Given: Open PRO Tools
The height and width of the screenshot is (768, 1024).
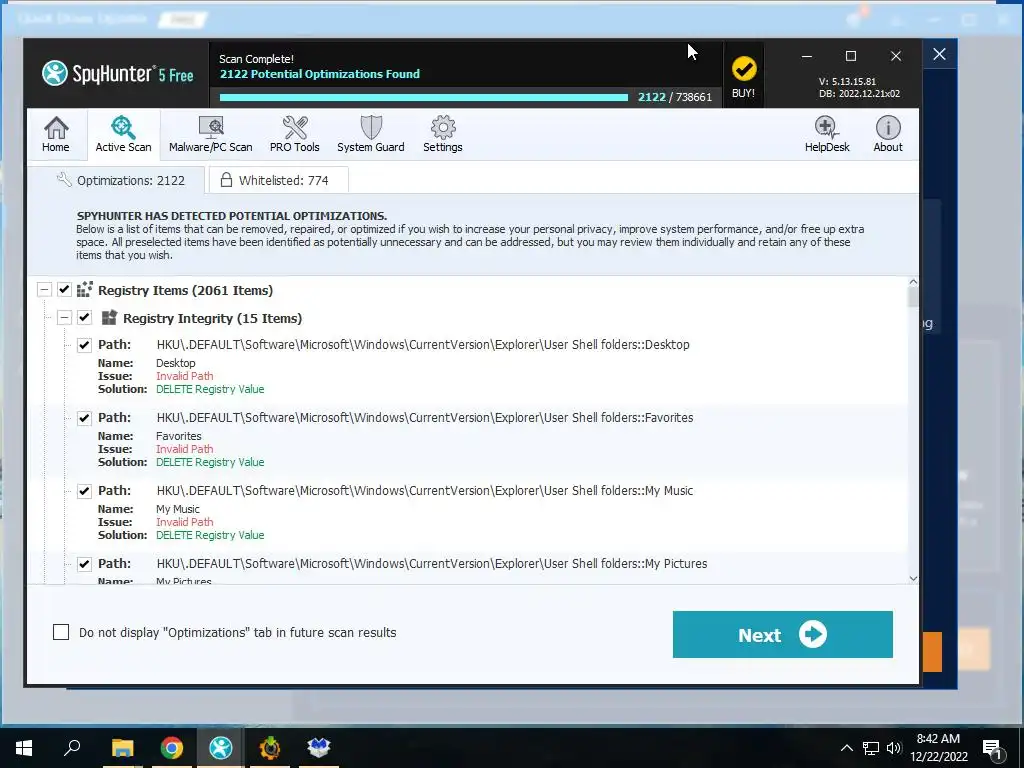Looking at the screenshot, I should tap(295, 135).
